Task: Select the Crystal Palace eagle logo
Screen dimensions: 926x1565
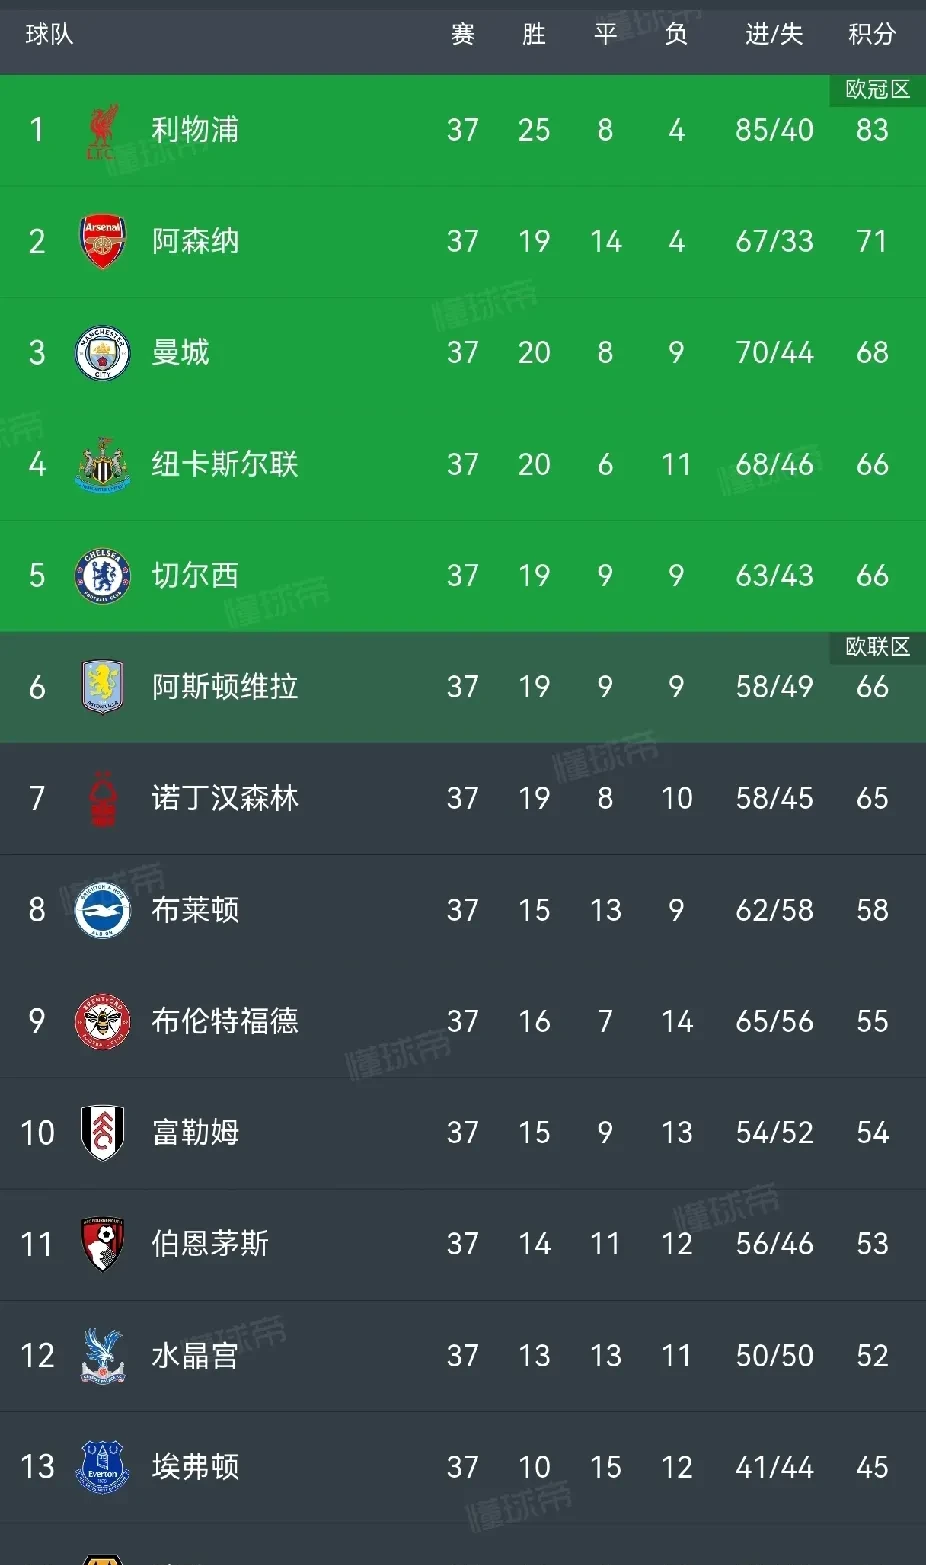Action: click(102, 1355)
